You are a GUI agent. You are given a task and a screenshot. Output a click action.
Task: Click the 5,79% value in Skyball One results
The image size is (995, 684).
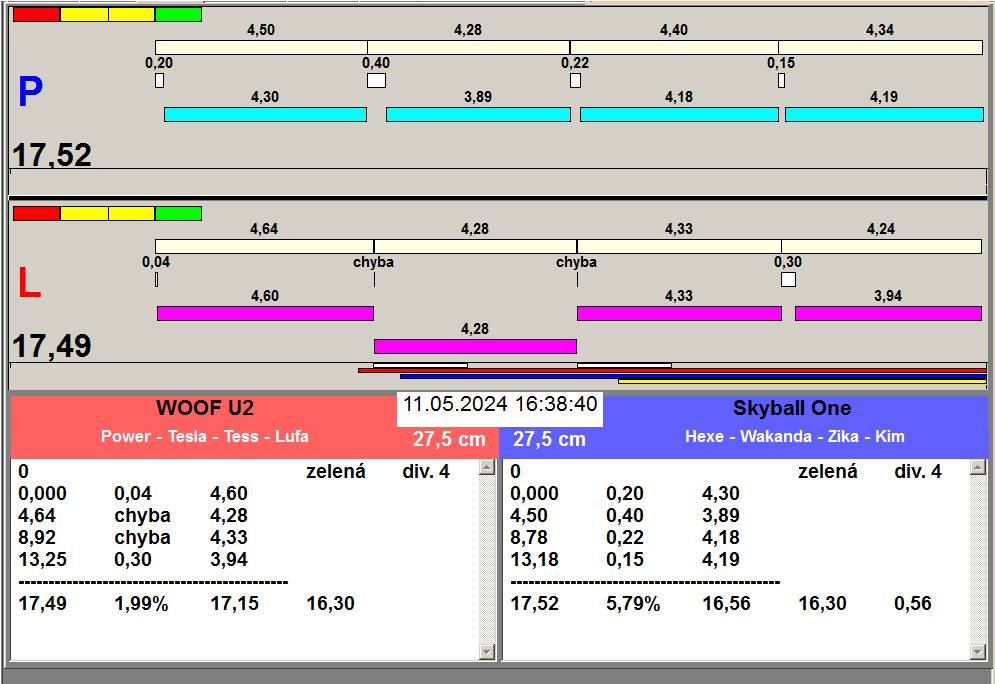[633, 603]
